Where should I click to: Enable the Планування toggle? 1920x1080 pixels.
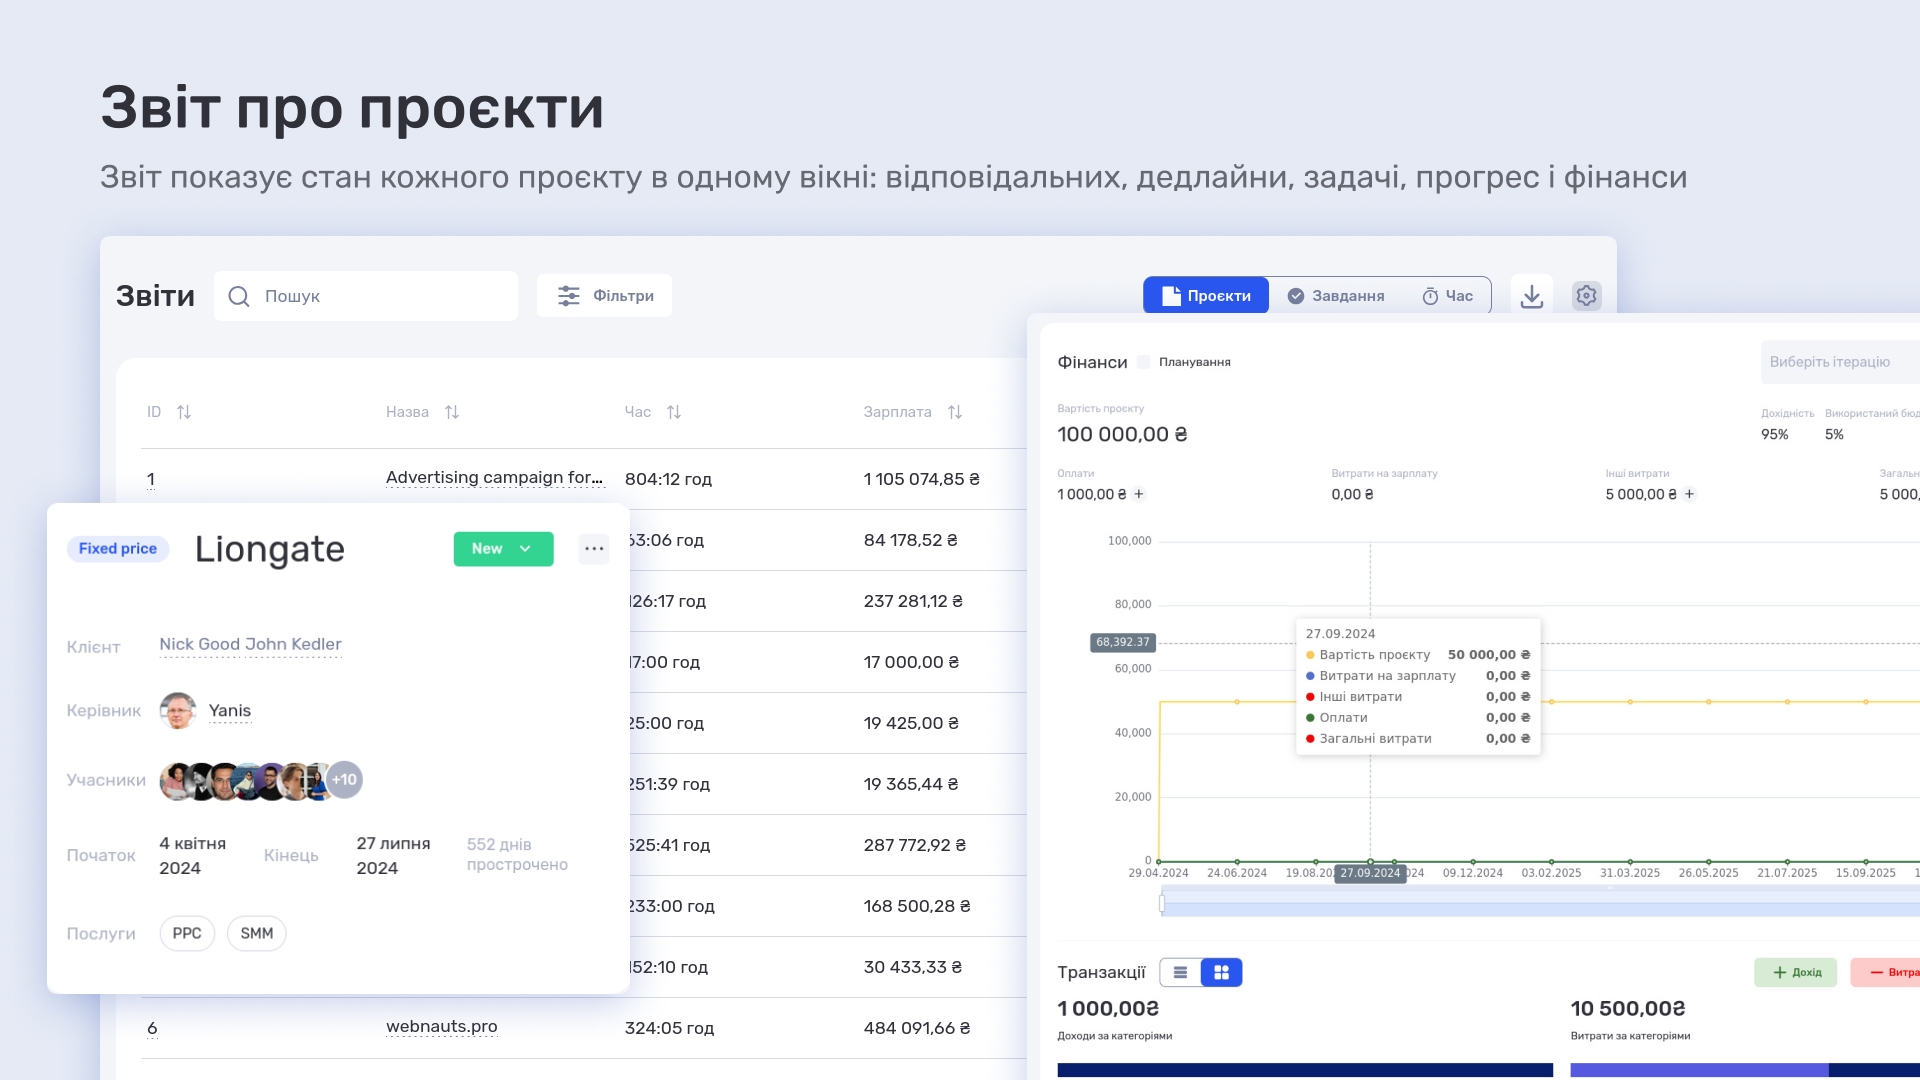[1144, 362]
